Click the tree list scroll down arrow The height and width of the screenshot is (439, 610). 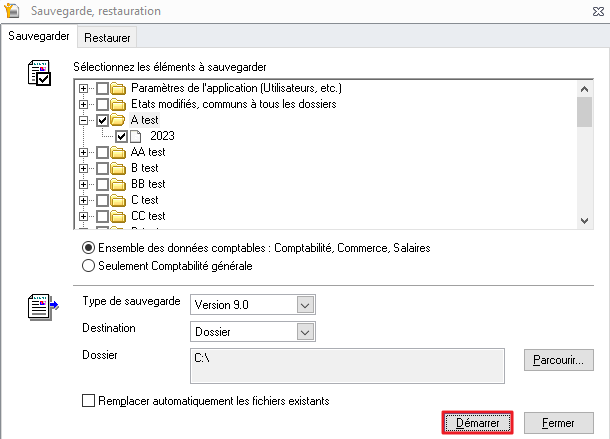click(x=585, y=220)
